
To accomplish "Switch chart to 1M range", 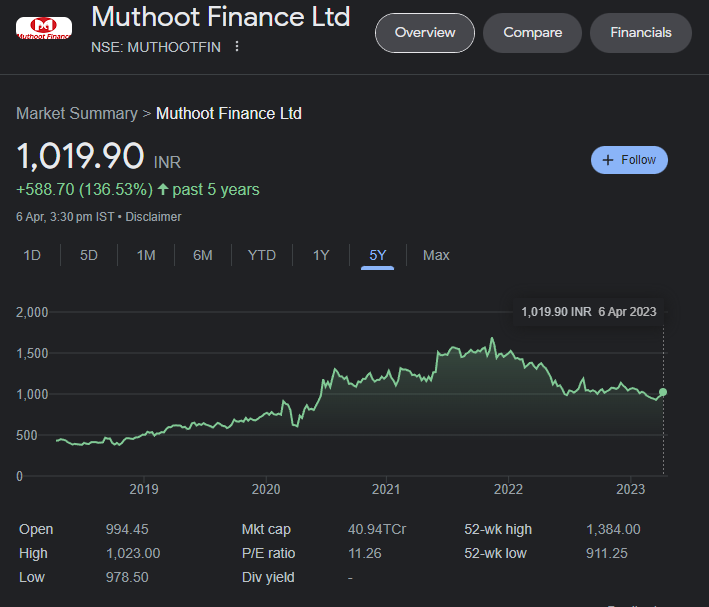I will (146, 255).
